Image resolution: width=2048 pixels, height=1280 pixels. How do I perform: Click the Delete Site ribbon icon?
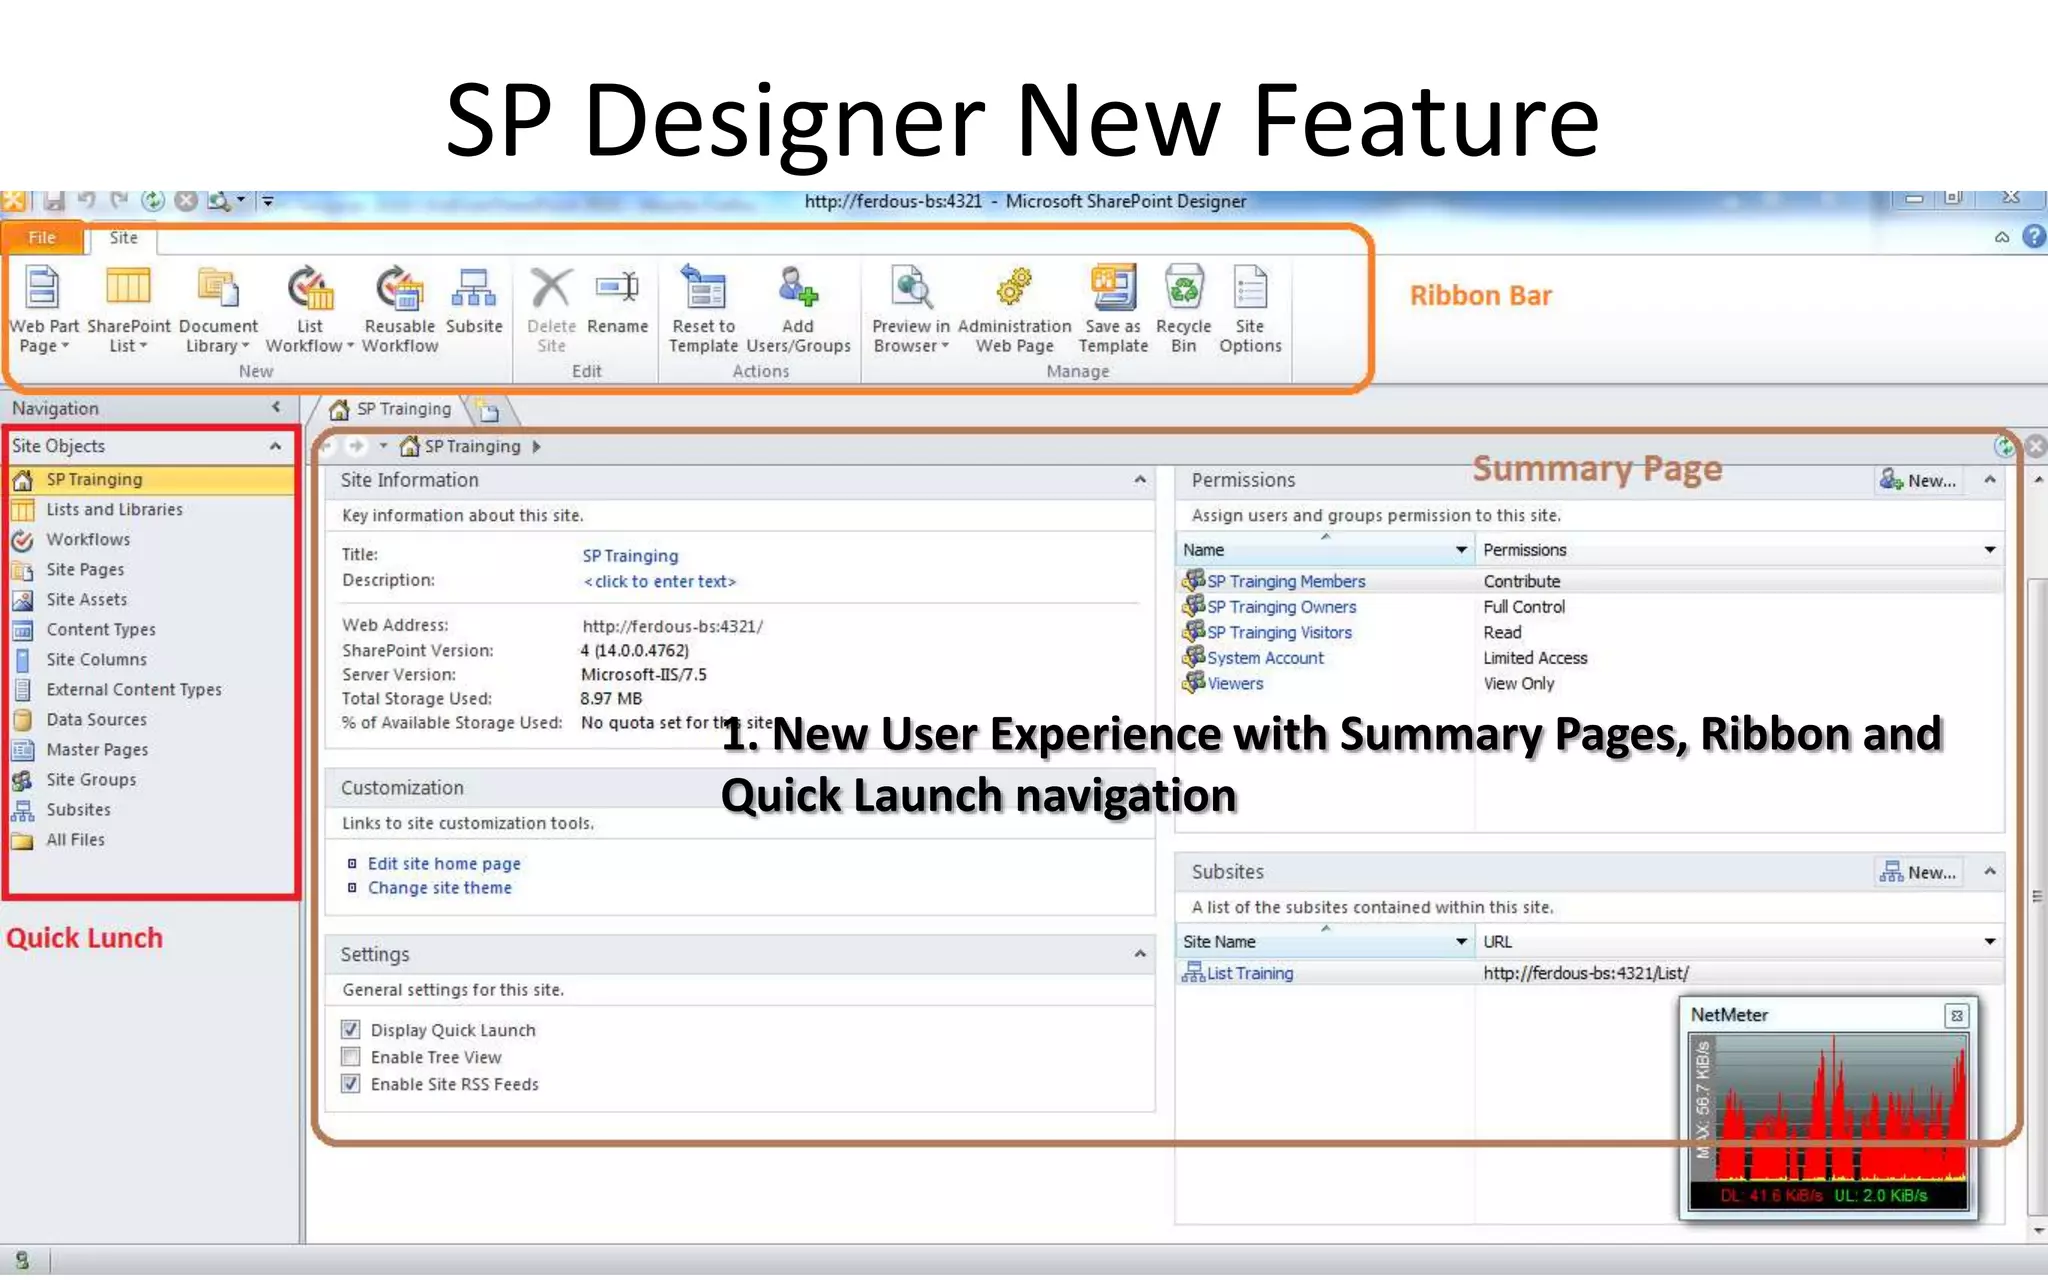(551, 308)
